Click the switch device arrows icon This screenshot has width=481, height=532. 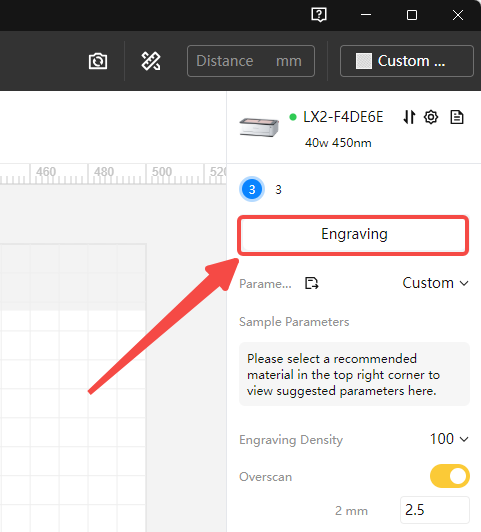click(409, 117)
